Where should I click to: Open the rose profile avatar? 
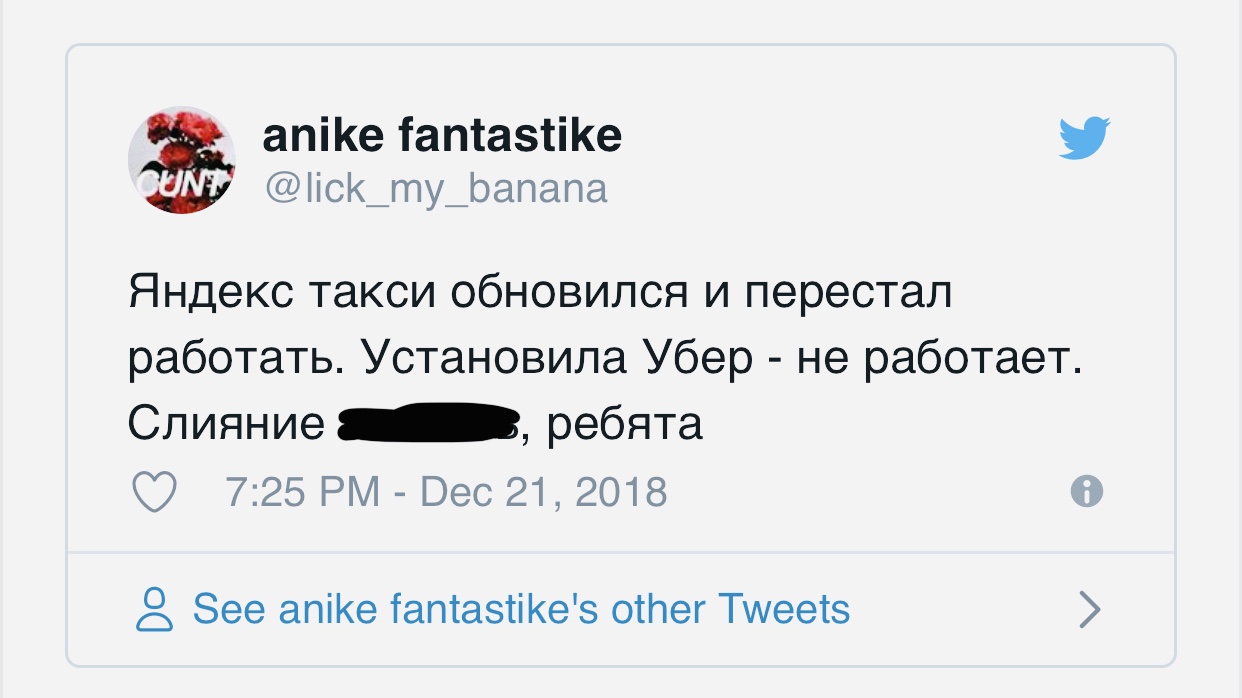[x=182, y=160]
